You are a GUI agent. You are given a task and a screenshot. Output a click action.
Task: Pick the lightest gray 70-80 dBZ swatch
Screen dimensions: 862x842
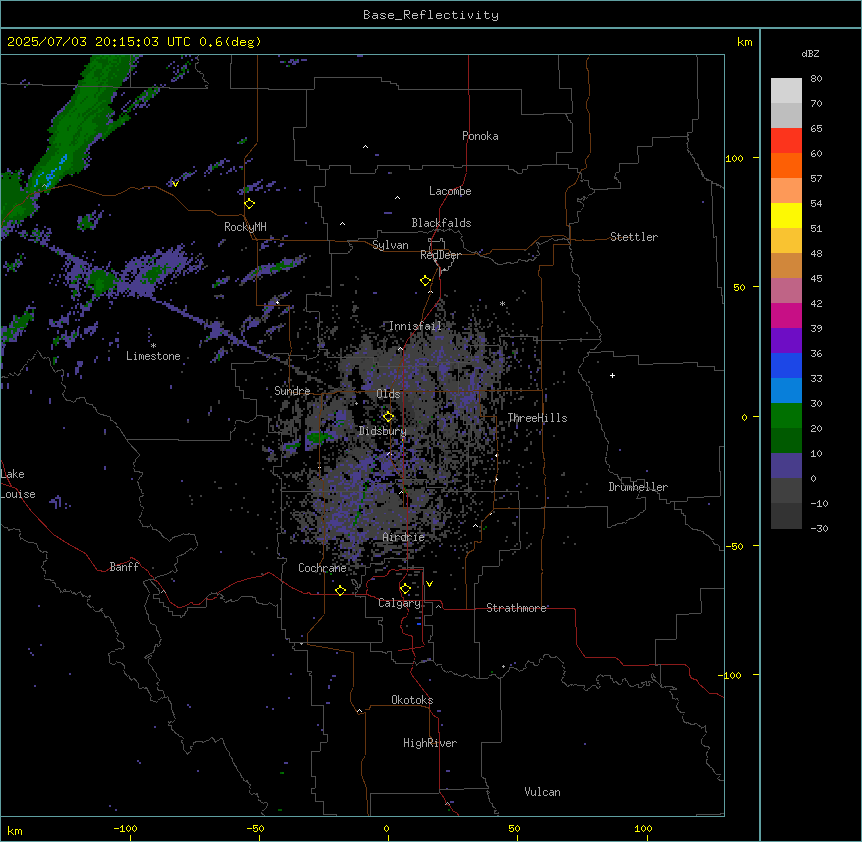click(786, 91)
